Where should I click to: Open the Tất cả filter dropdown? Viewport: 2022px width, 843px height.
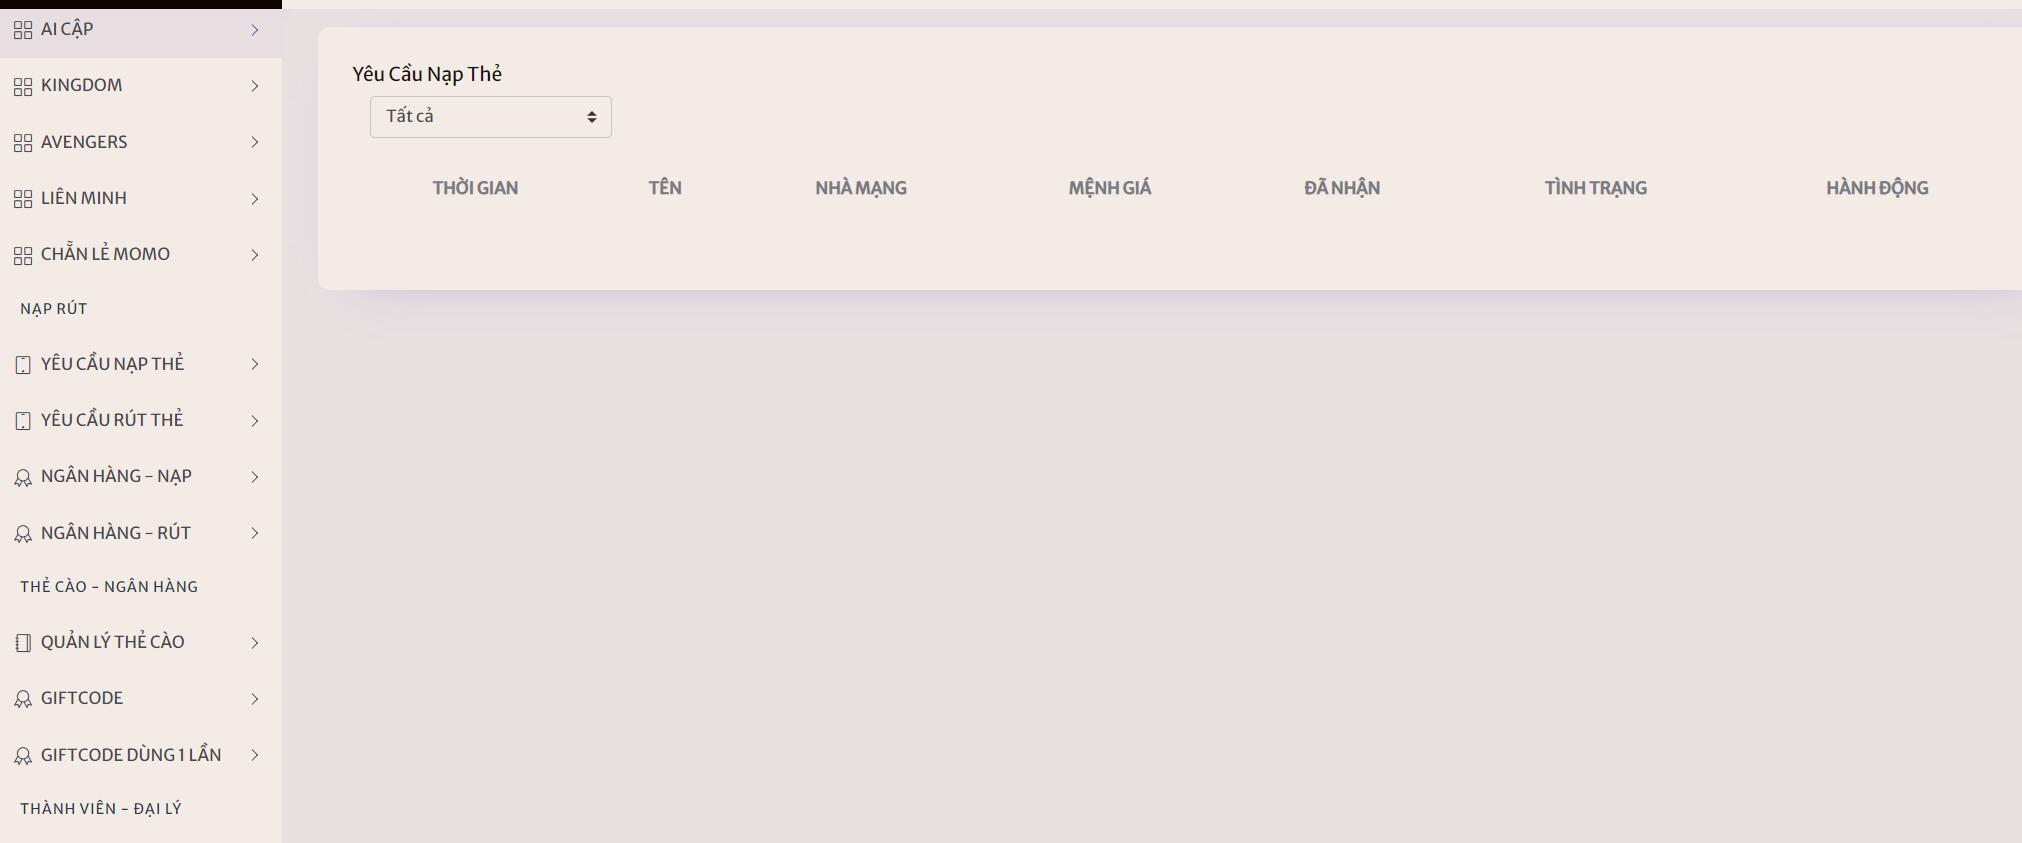(491, 117)
